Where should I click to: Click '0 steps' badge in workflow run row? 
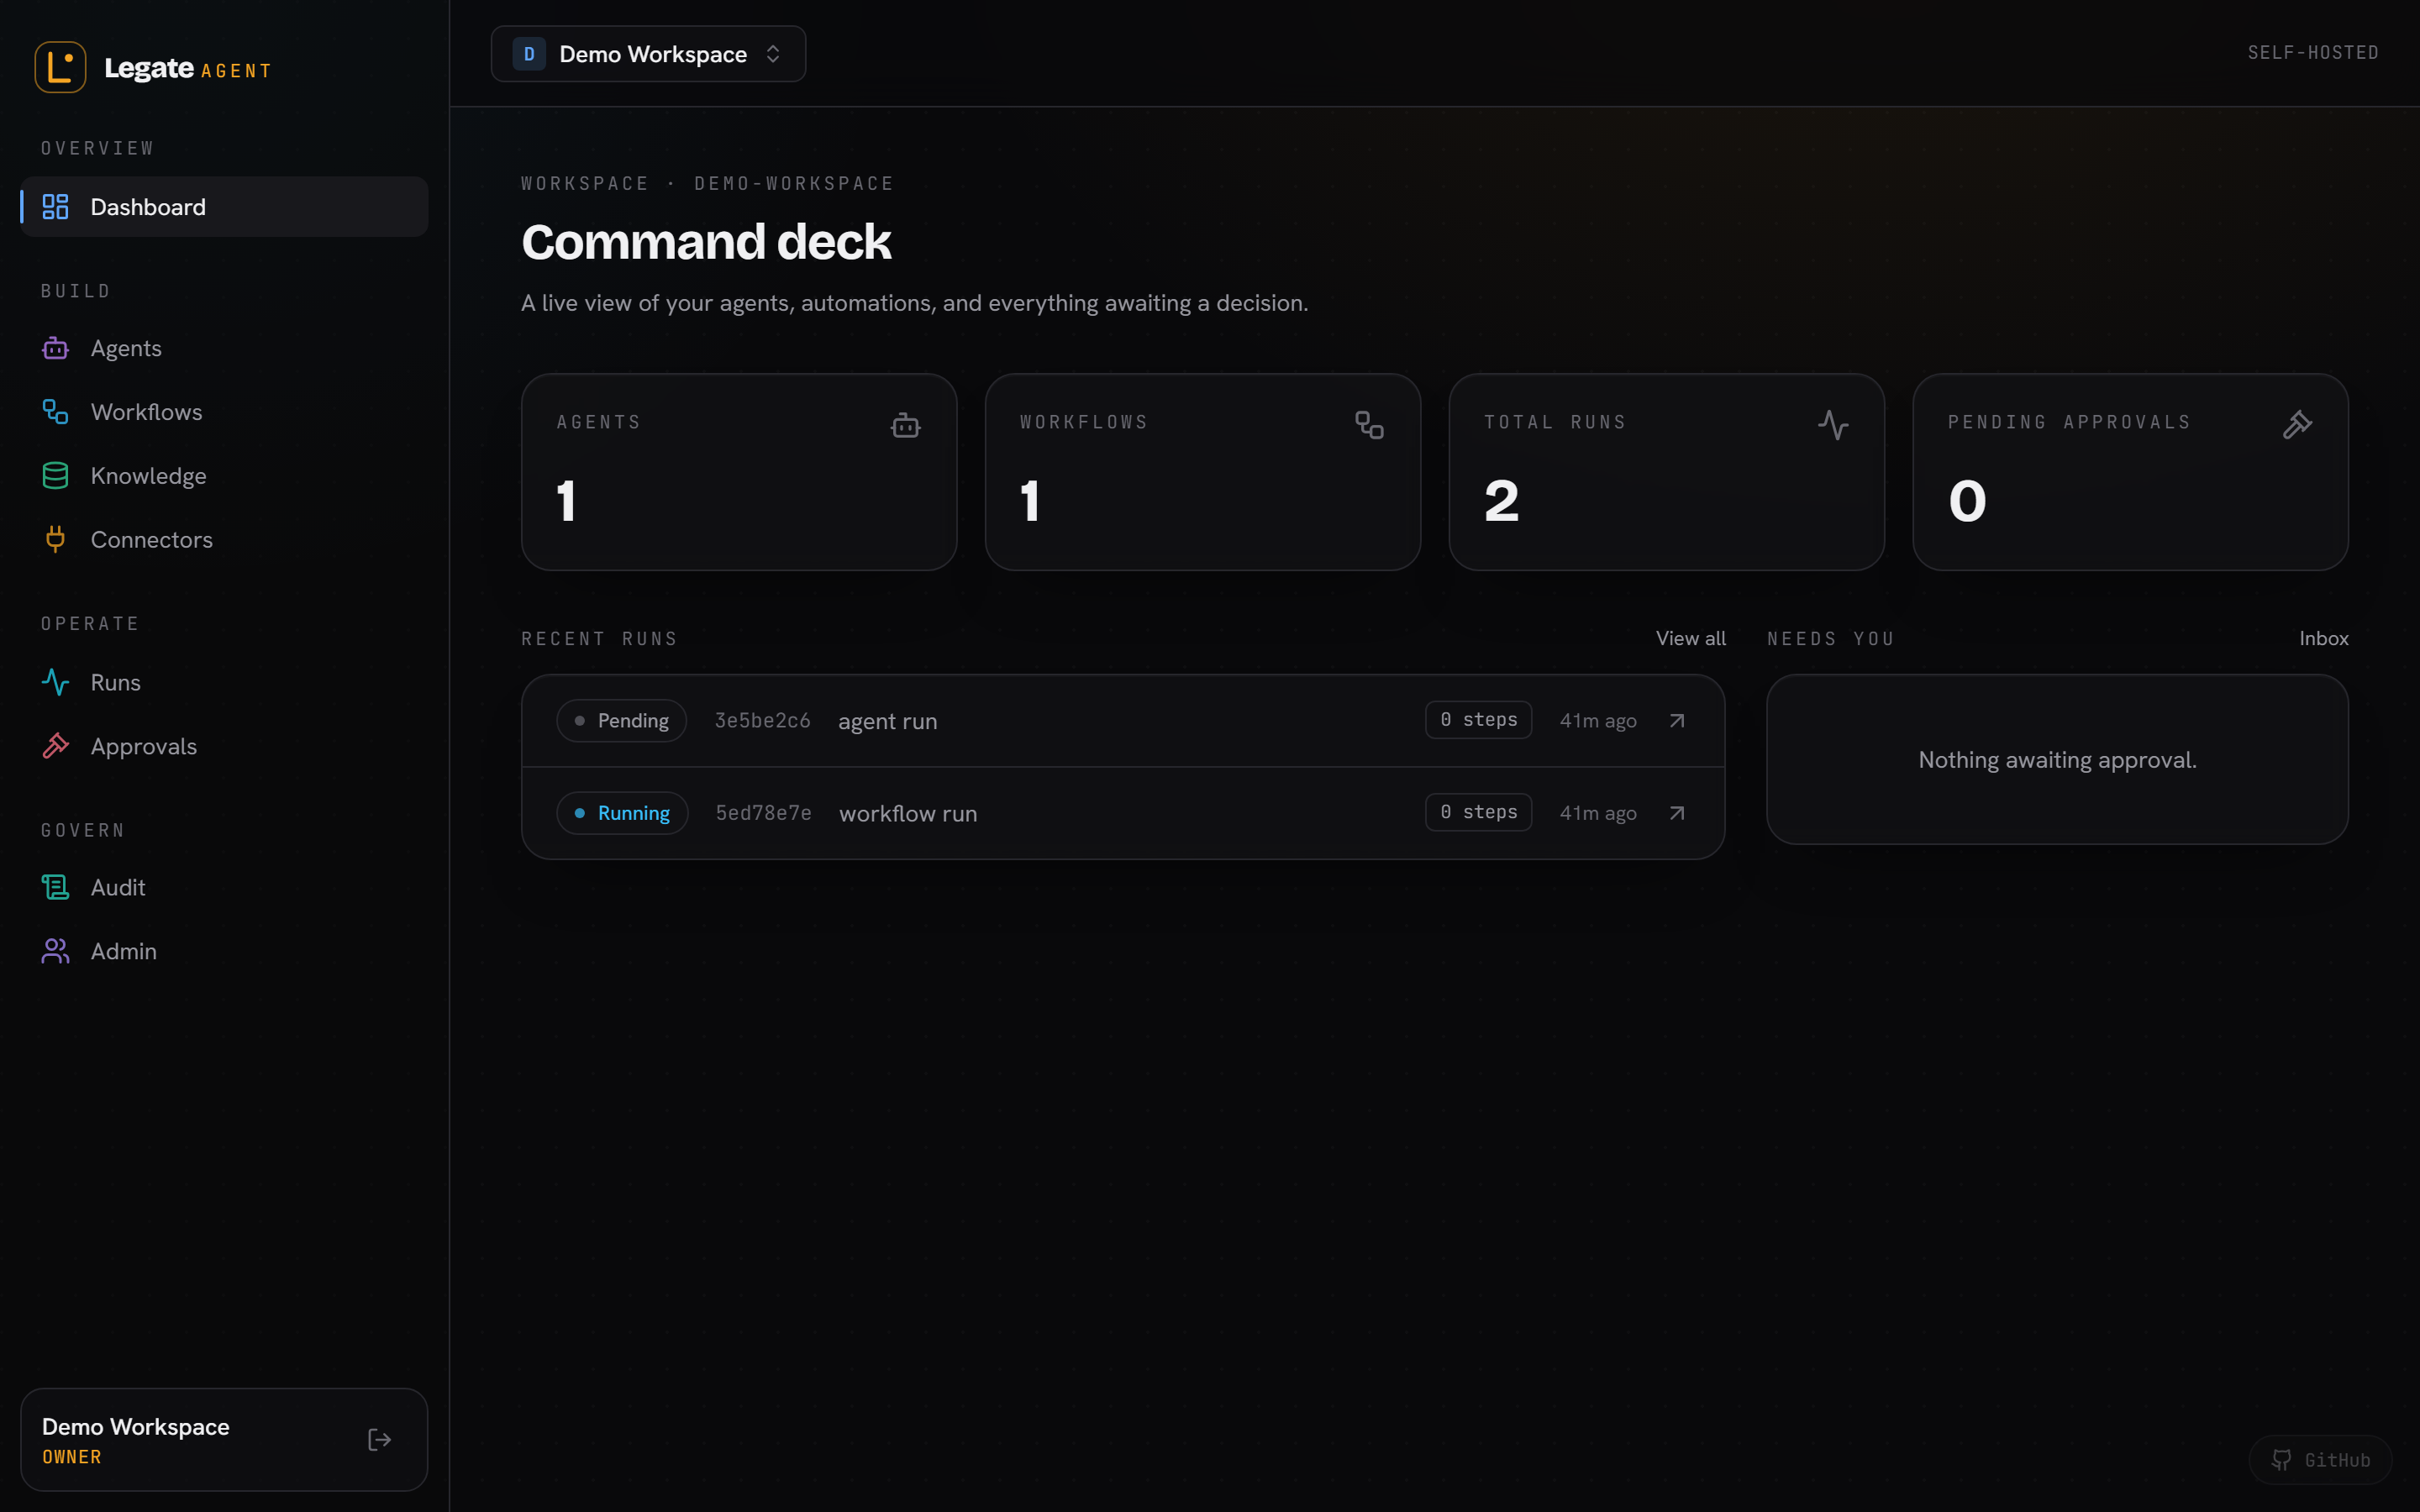1478,812
